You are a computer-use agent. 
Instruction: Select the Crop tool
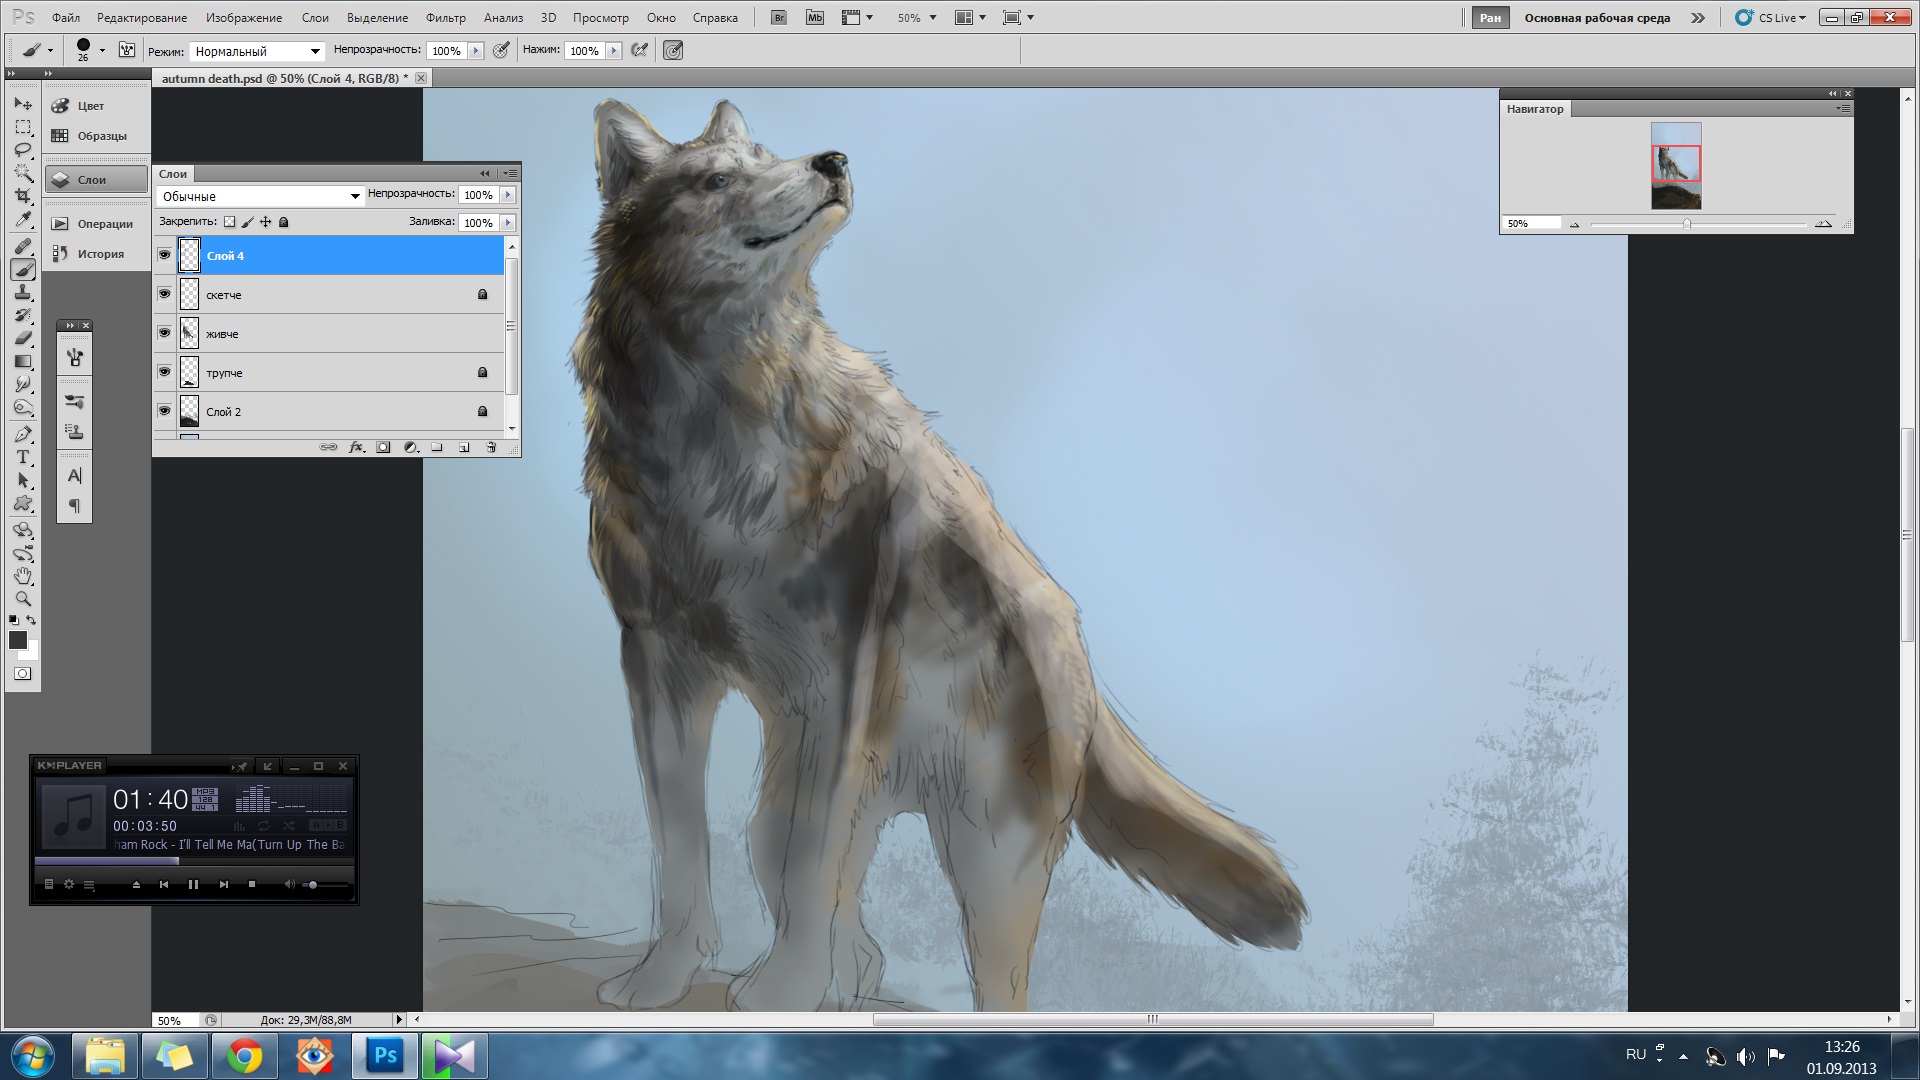pyautogui.click(x=23, y=196)
